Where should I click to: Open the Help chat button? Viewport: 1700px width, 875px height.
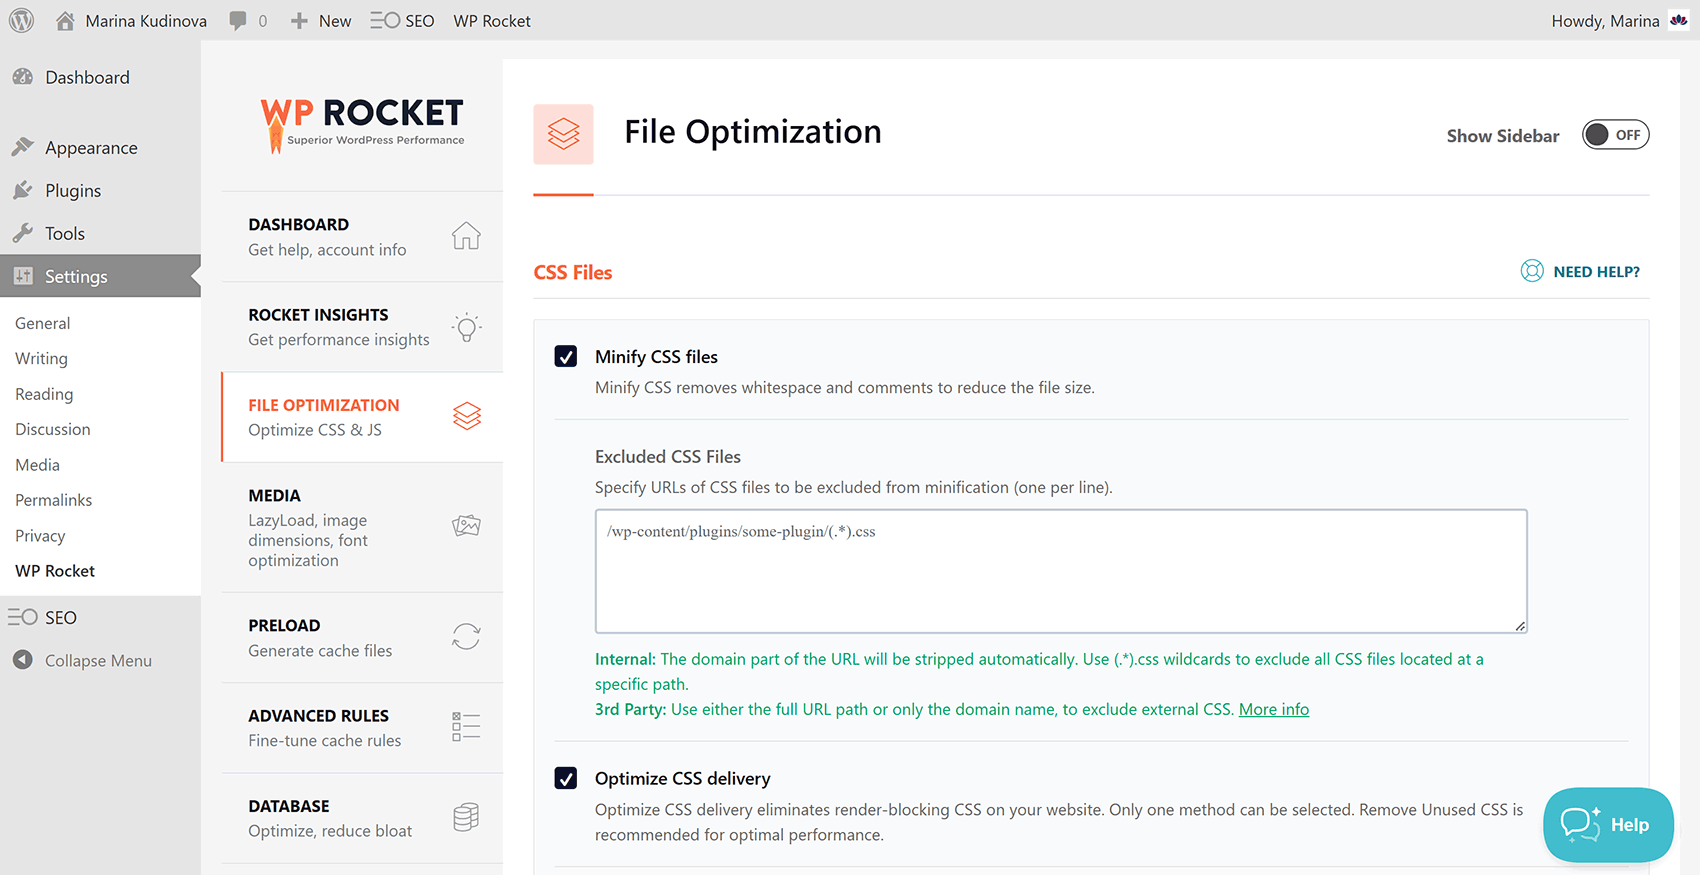1608,825
